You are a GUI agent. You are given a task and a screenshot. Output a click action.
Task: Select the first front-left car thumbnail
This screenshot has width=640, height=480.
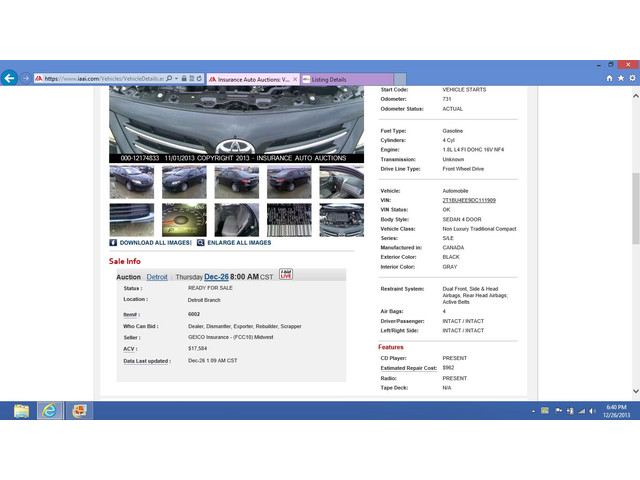tap(132, 182)
